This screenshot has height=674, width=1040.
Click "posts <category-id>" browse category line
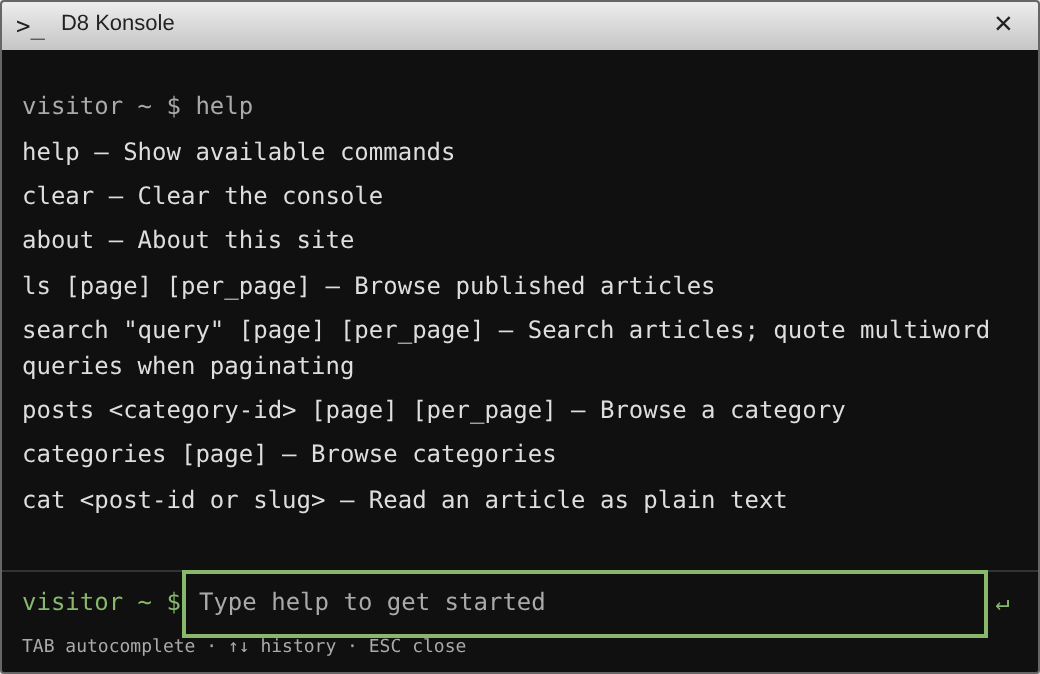tap(434, 411)
